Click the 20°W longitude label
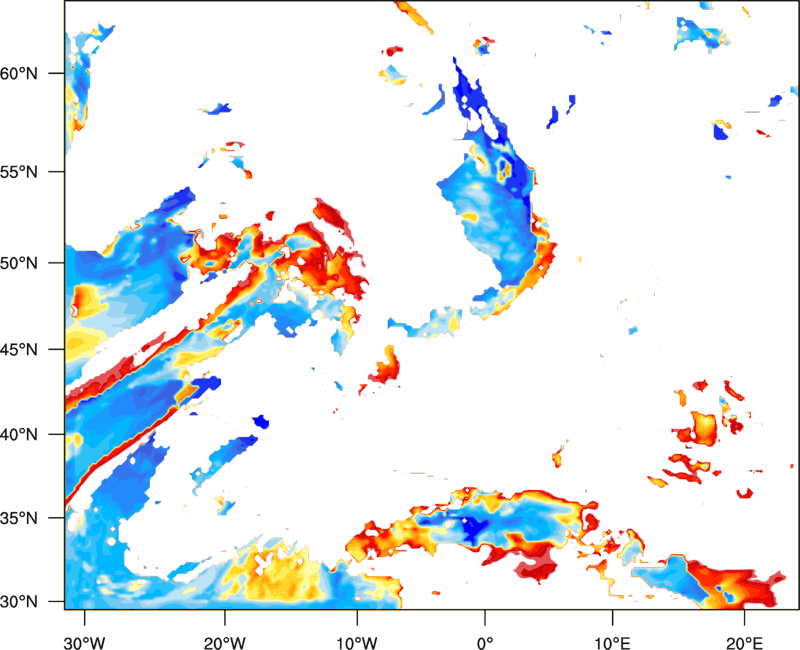Viewport: 800px width, 650px height. coord(225,643)
